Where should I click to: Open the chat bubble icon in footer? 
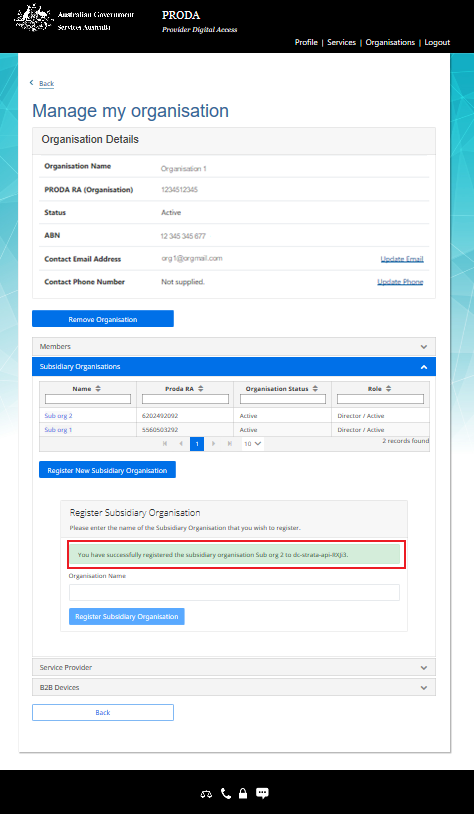pyautogui.click(x=263, y=793)
